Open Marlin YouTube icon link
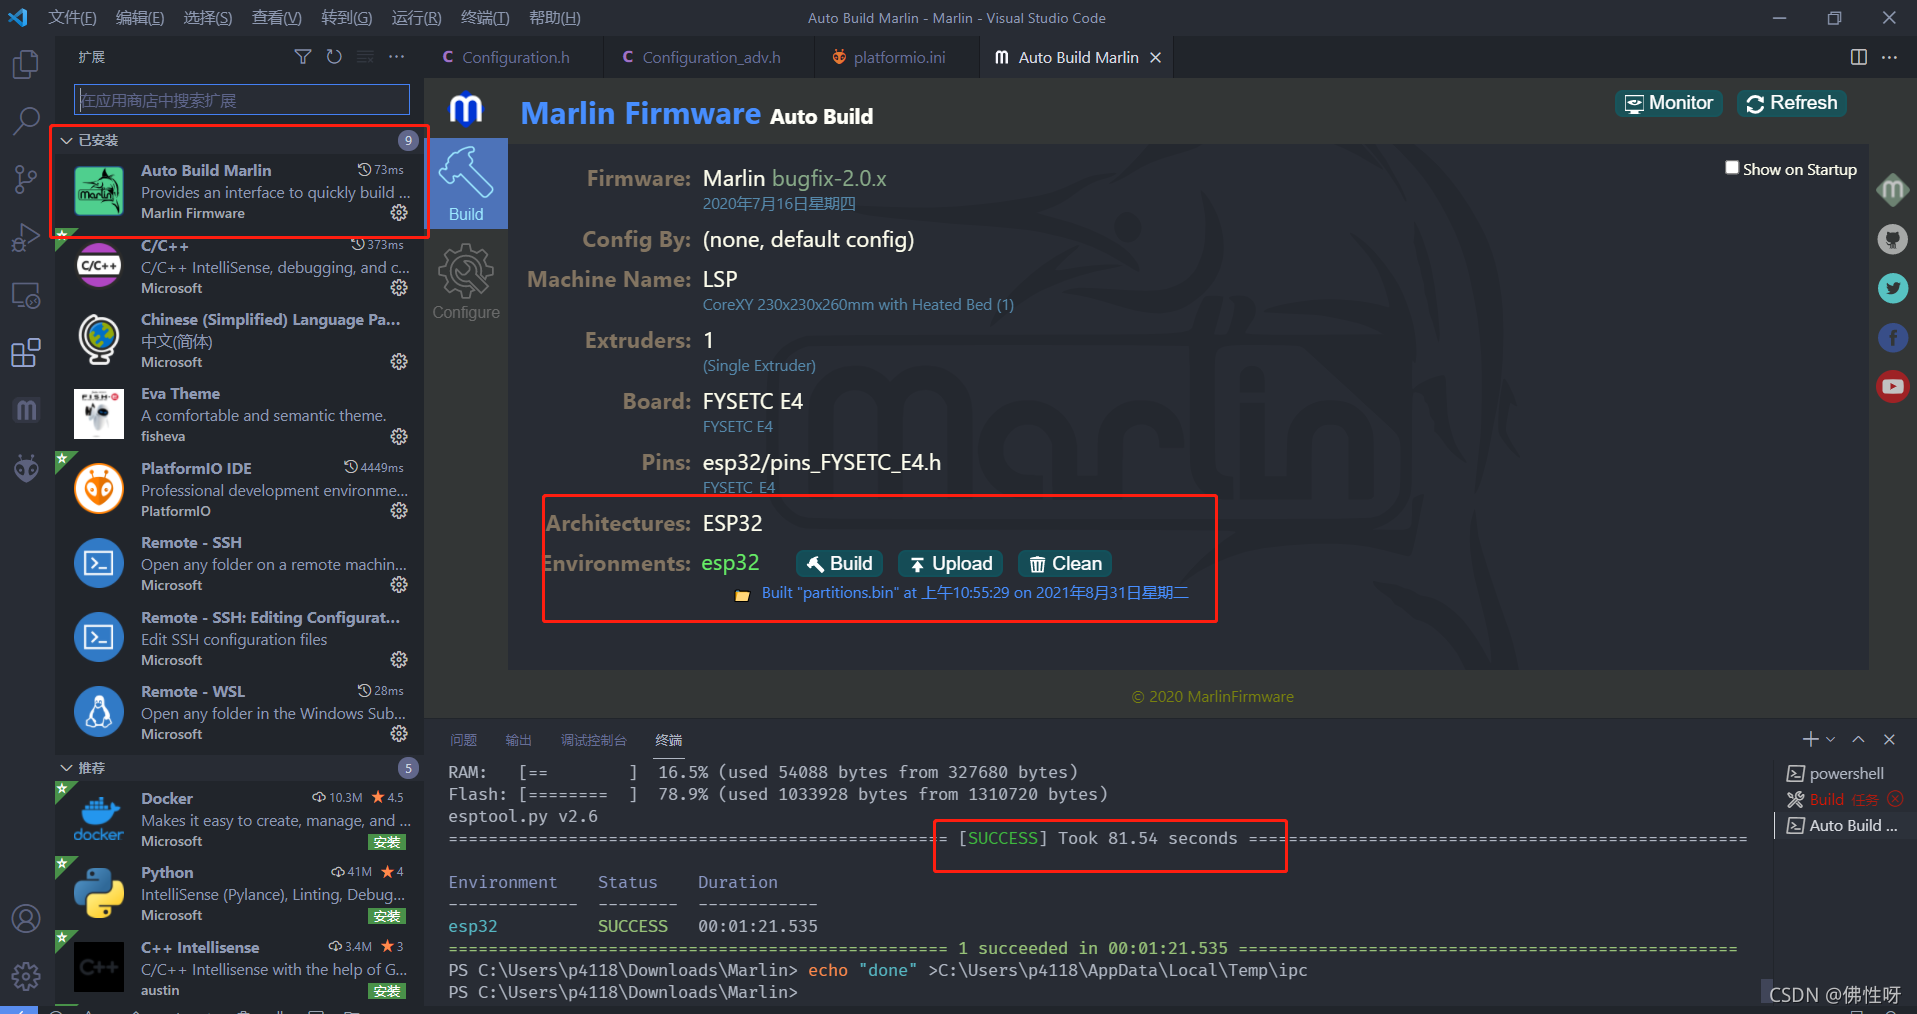1917x1014 pixels. (x=1892, y=386)
